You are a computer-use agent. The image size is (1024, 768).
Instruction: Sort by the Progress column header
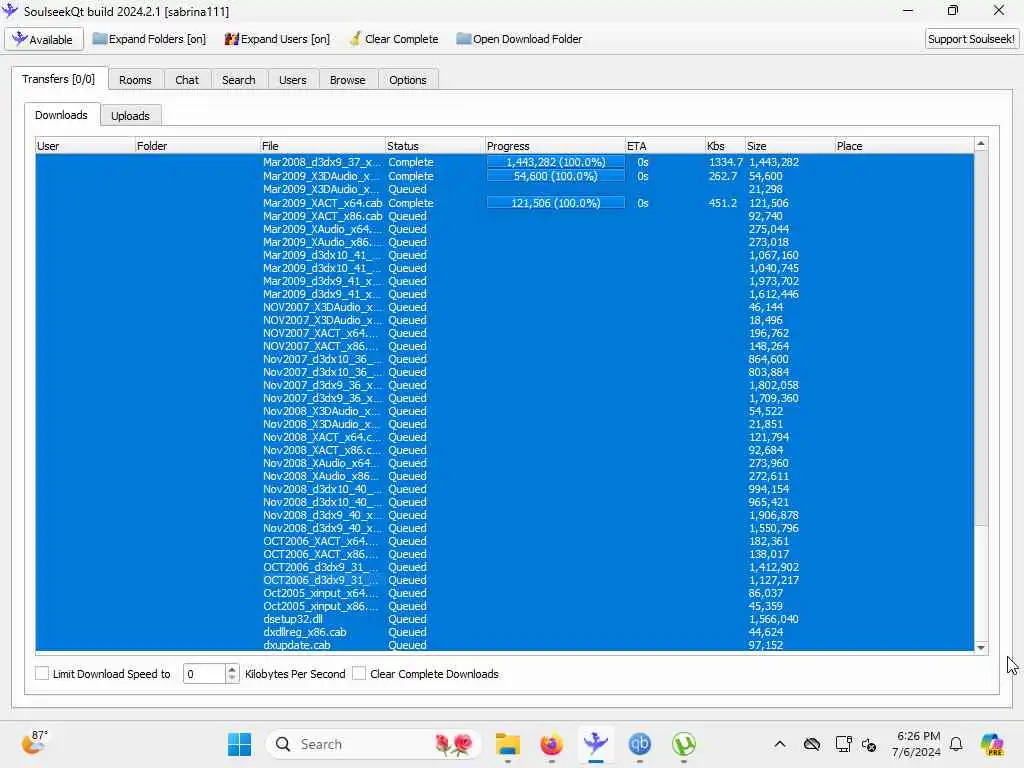coord(554,146)
